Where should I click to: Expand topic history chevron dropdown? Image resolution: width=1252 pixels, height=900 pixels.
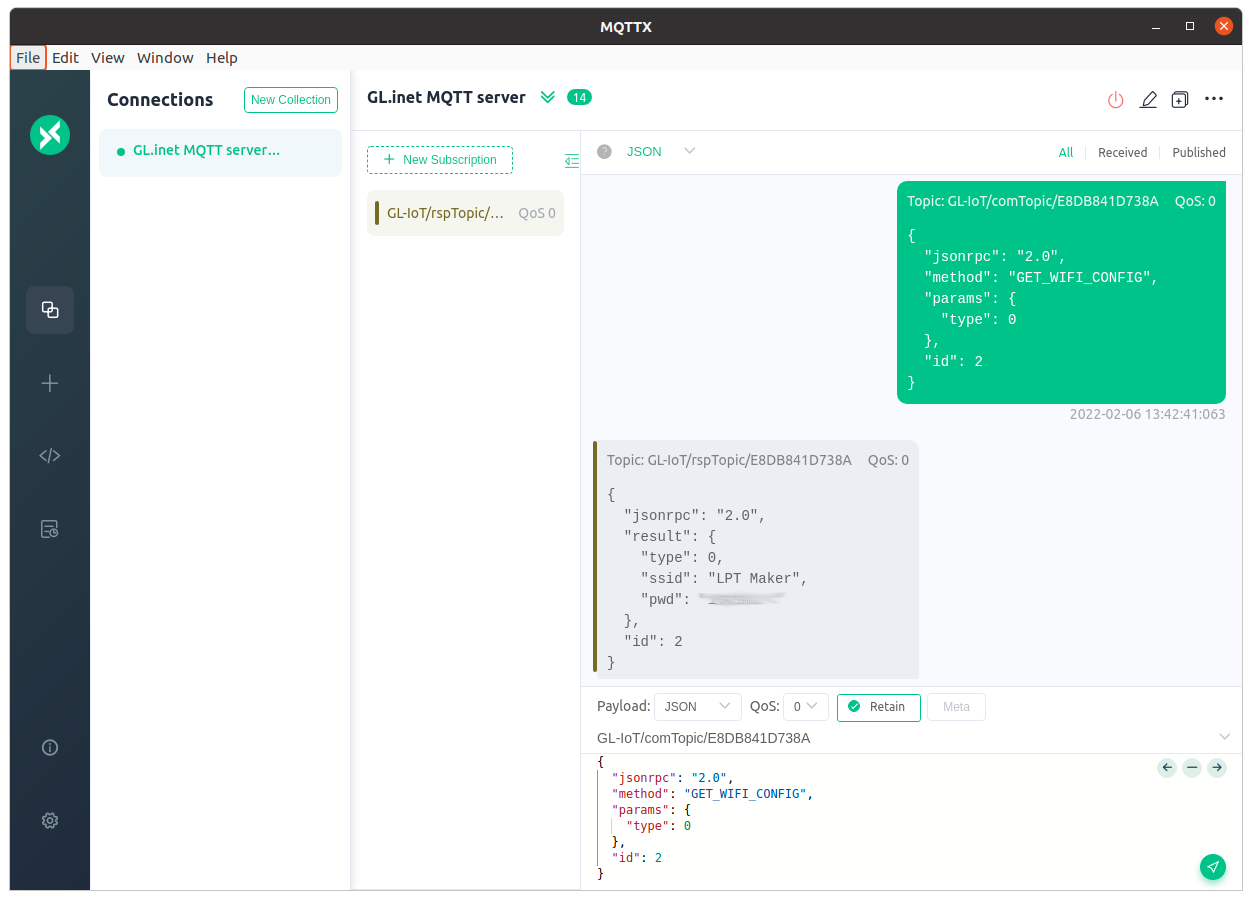pos(1225,737)
